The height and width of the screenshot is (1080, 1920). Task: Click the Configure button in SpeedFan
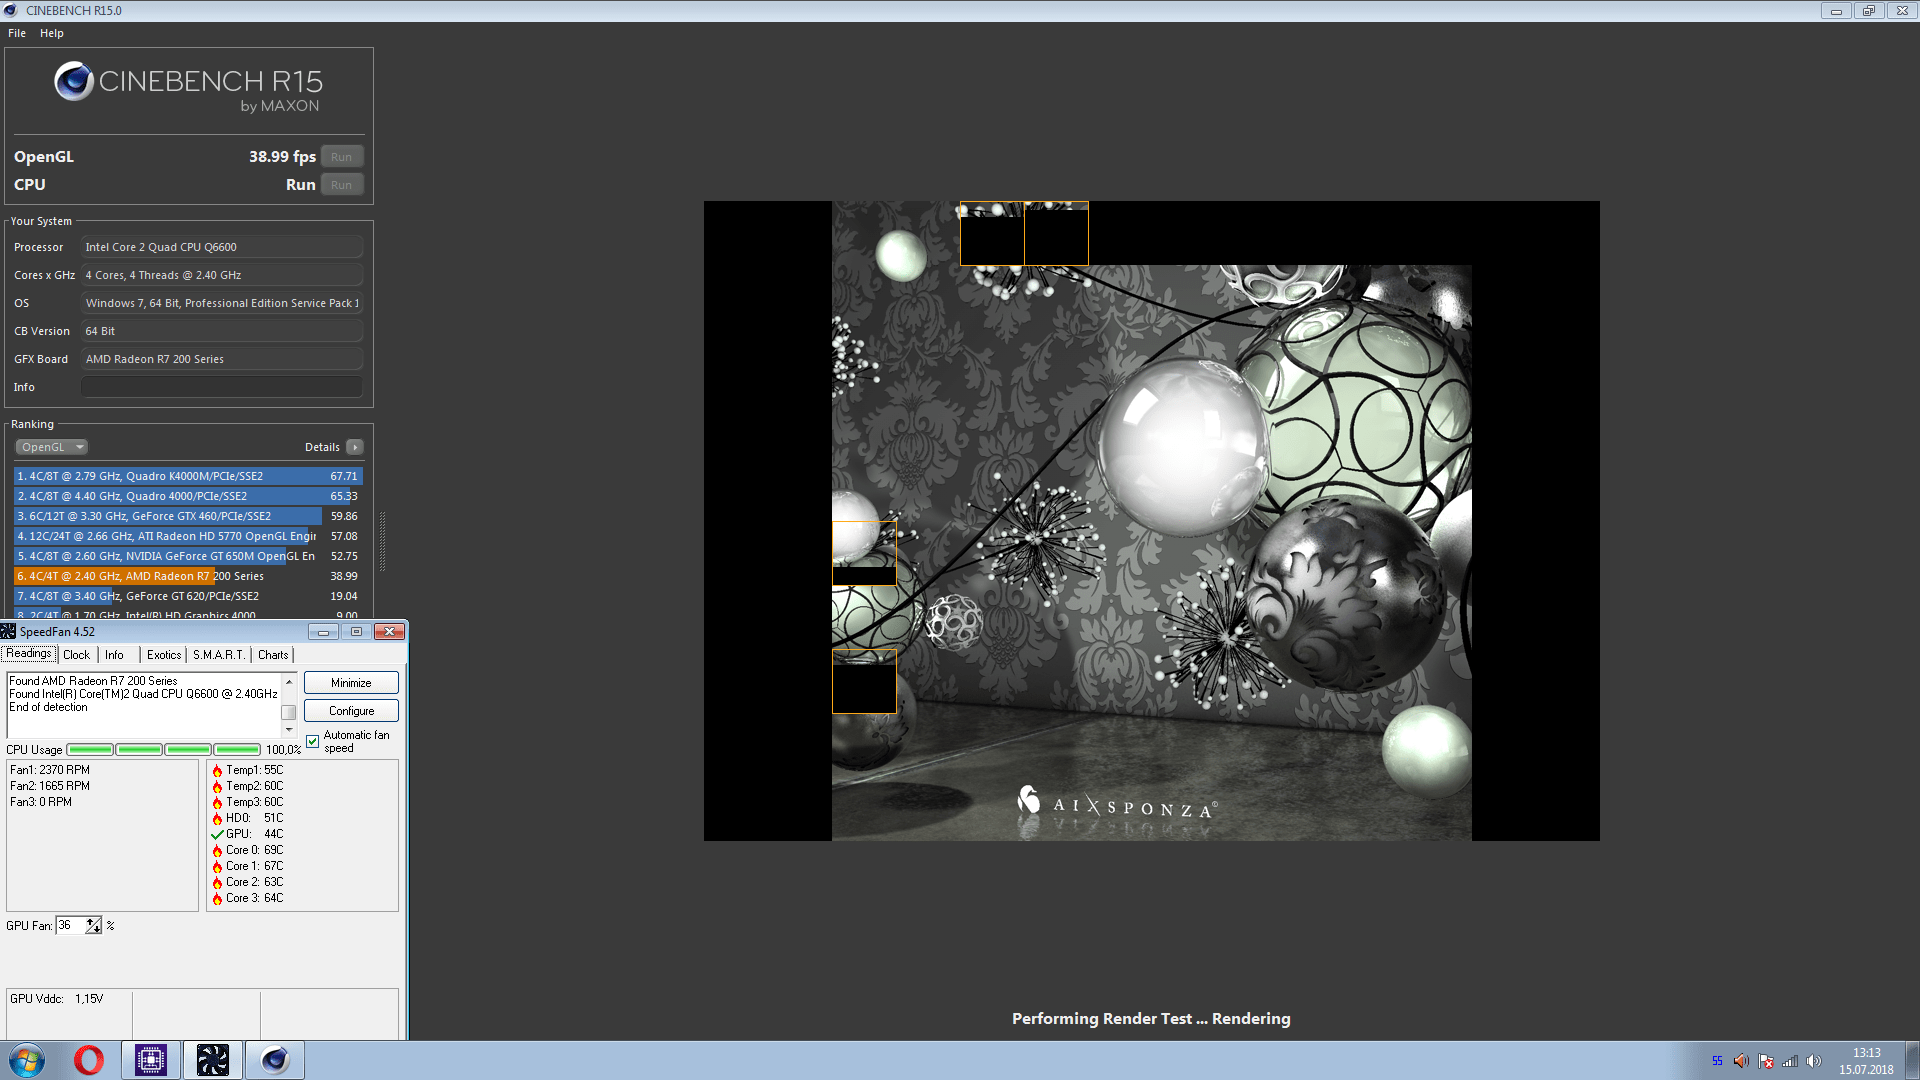351,711
